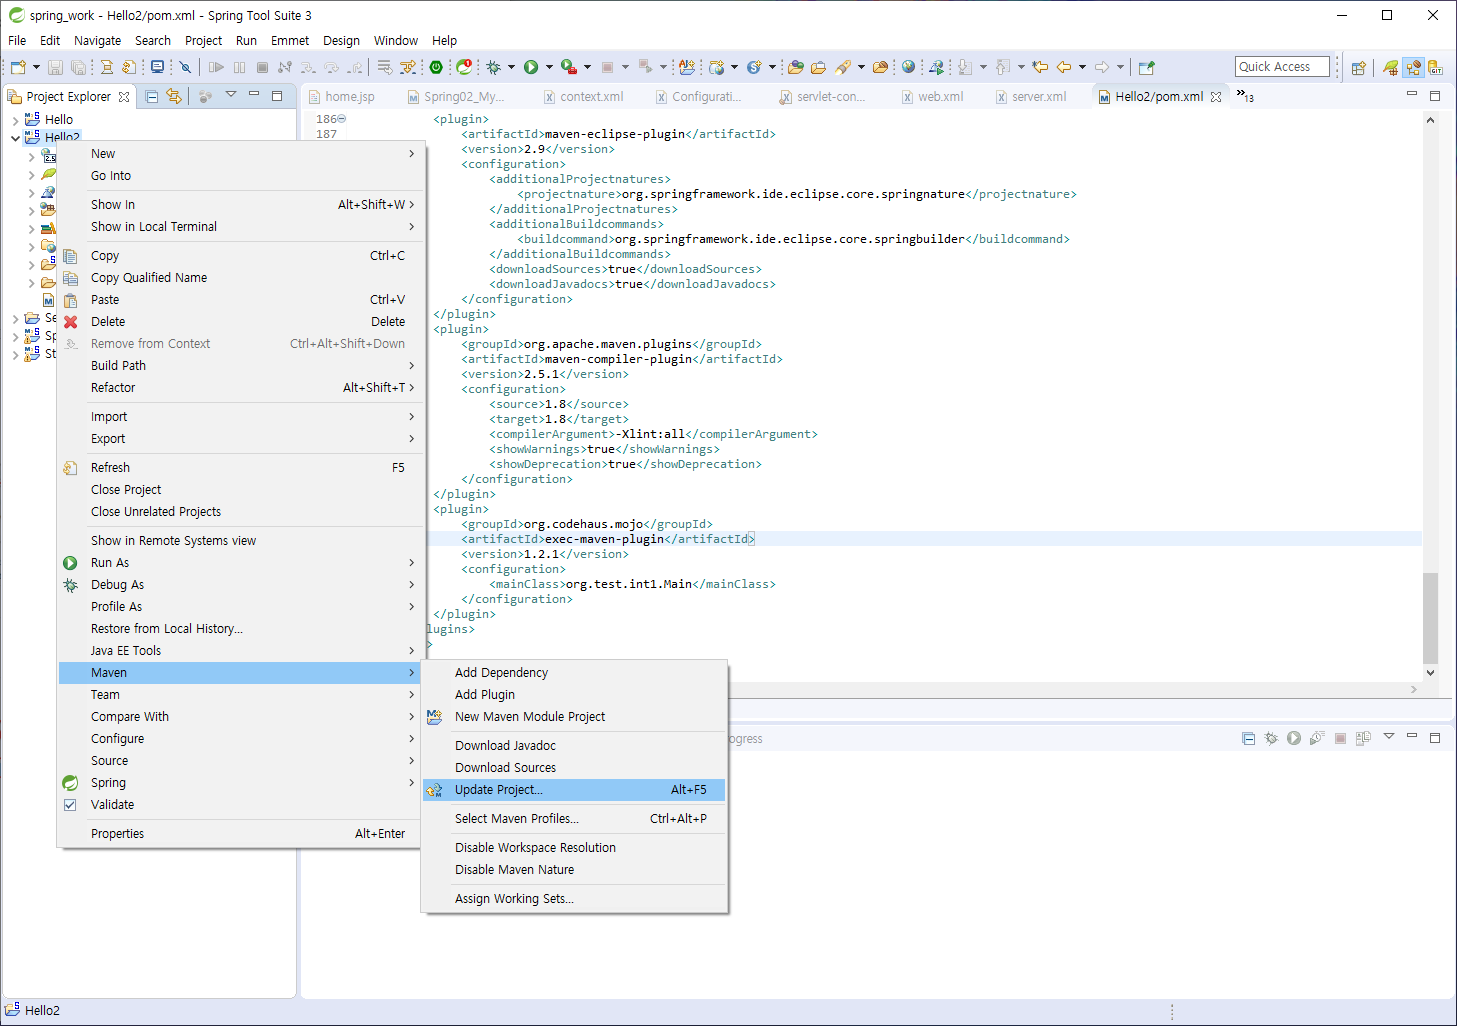
Task: Click the green Run button in toolbar
Action: pyautogui.click(x=531, y=67)
